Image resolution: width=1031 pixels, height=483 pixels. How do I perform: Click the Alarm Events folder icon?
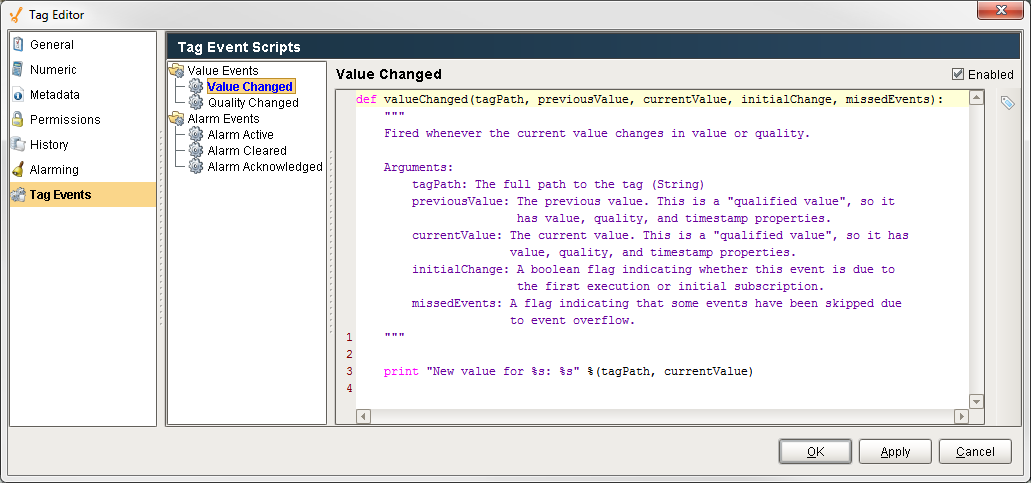pyautogui.click(x=176, y=118)
